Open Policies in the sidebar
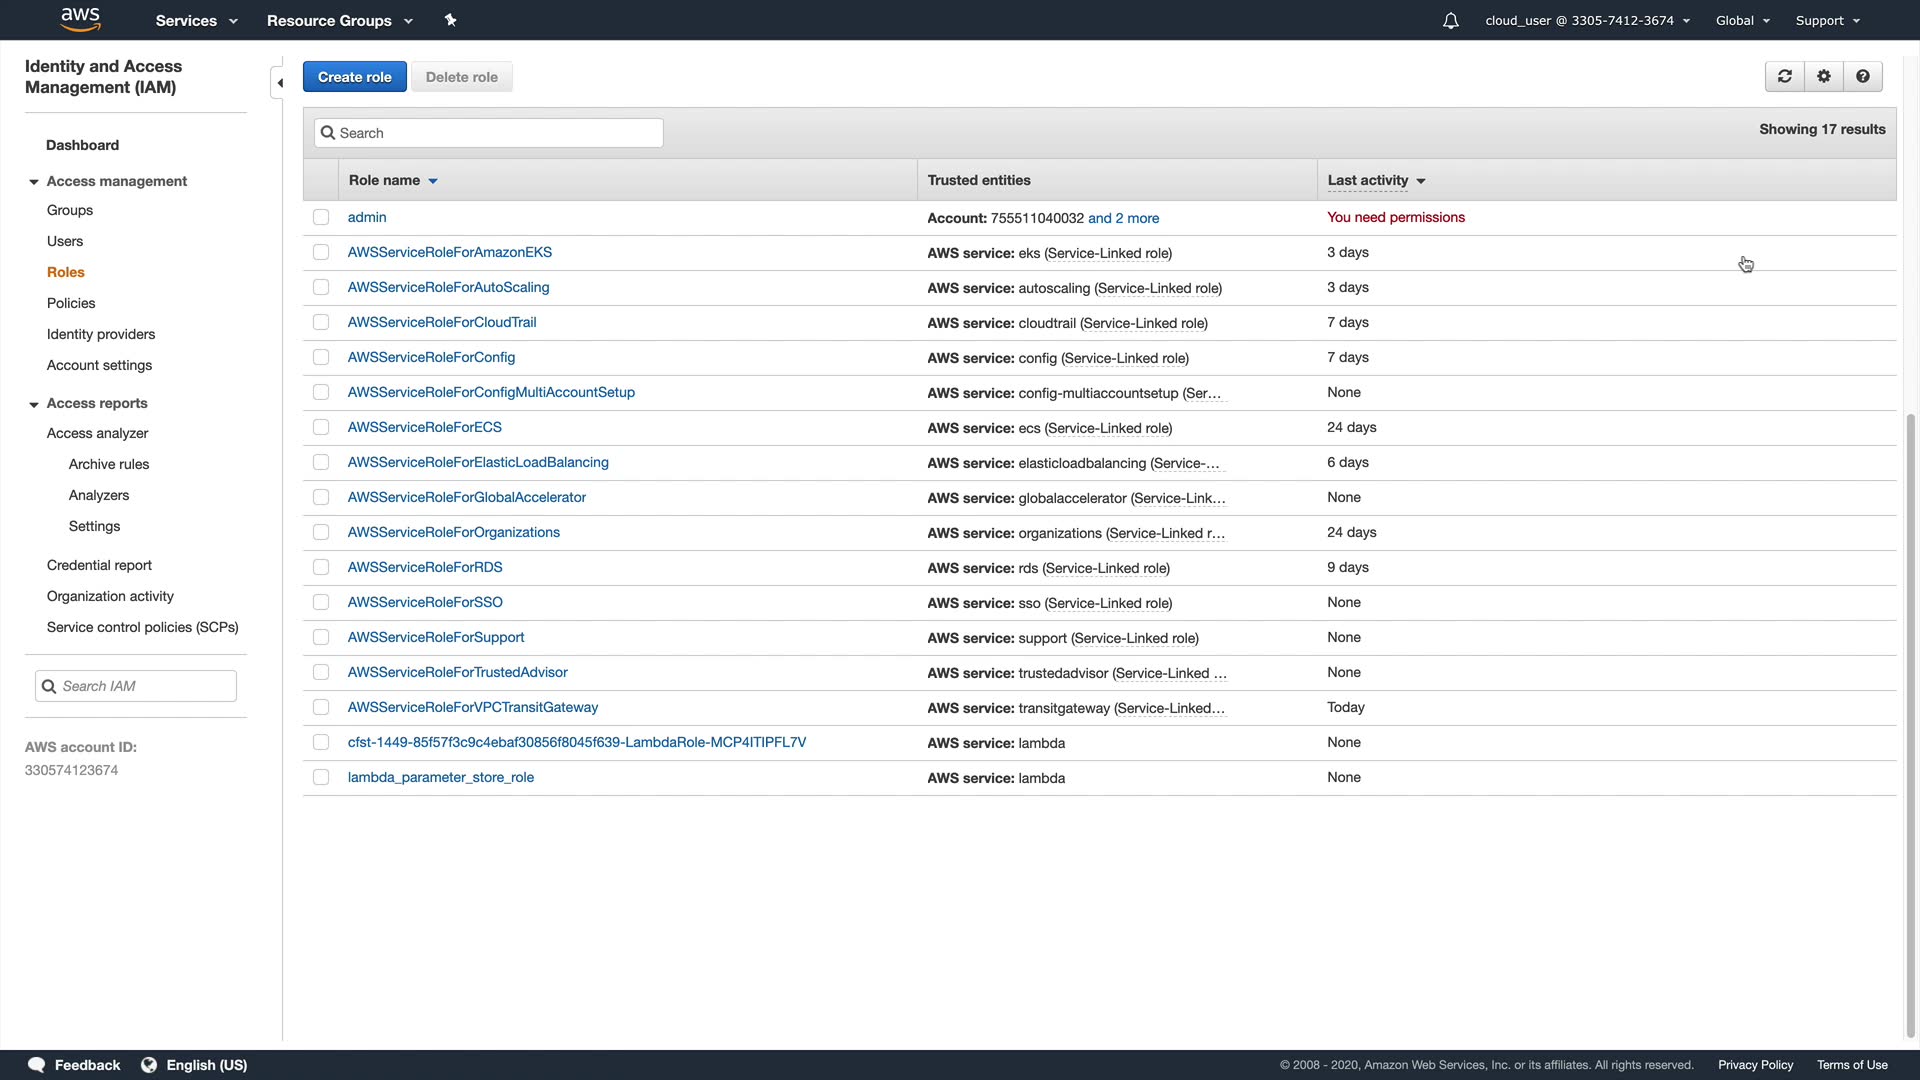The image size is (1920, 1080). coord(71,303)
